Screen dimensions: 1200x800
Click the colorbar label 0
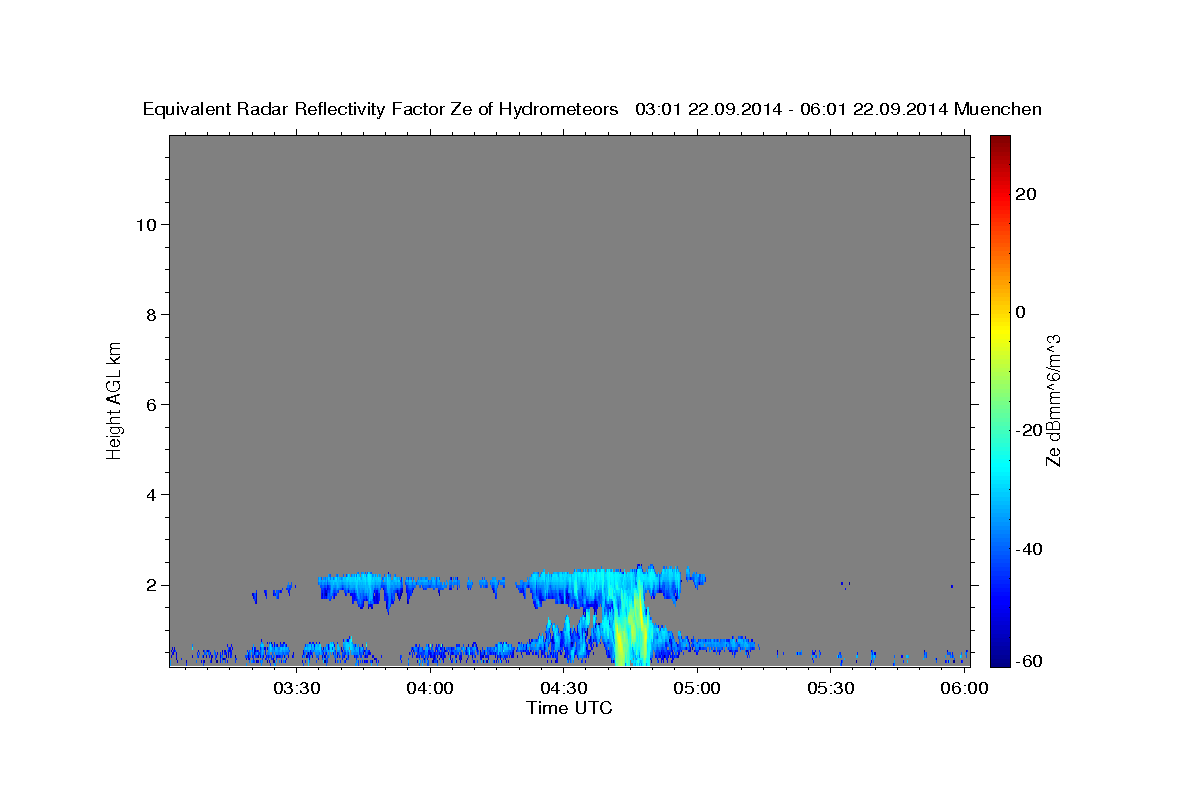[1021, 312]
